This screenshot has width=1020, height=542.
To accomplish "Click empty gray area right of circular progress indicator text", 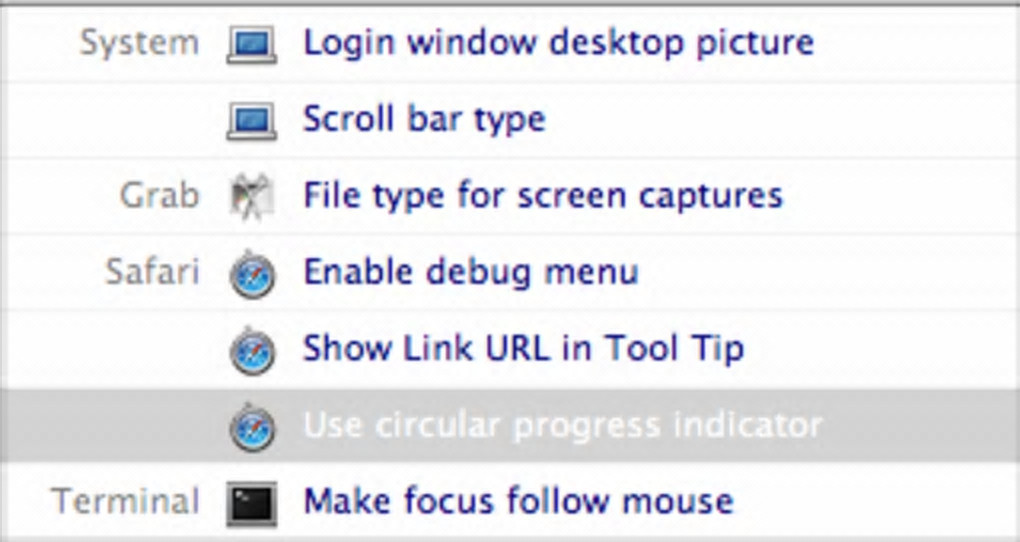I will 920,425.
